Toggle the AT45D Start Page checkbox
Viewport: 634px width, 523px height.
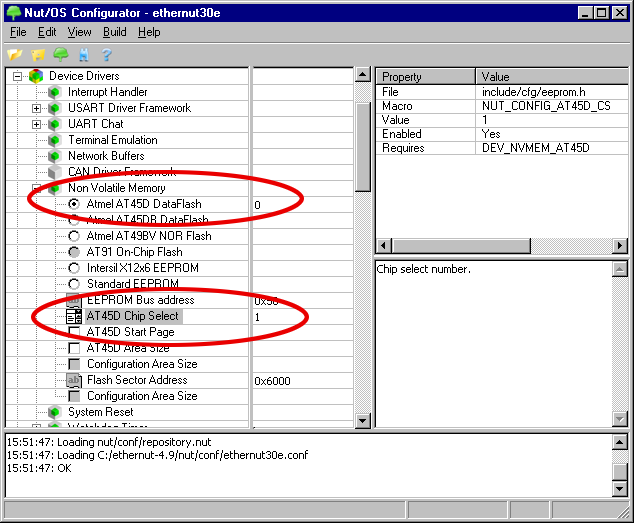[74, 332]
